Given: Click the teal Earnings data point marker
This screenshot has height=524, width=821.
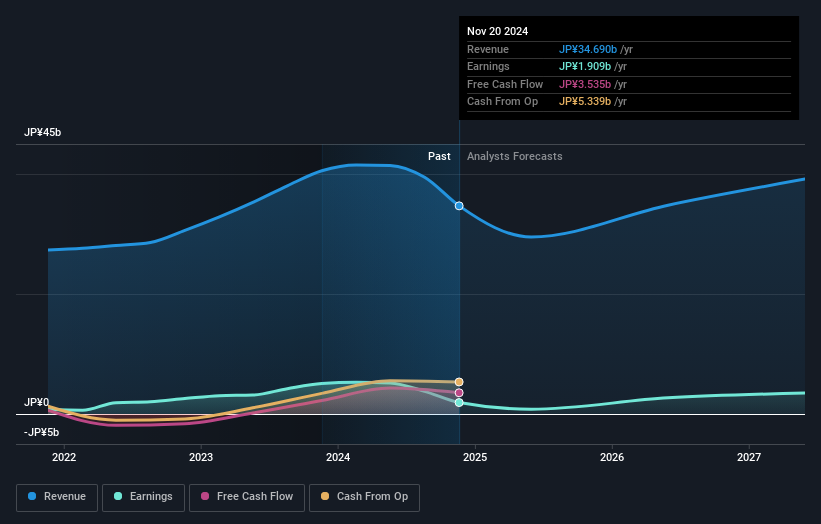Looking at the screenshot, I should click(459, 403).
